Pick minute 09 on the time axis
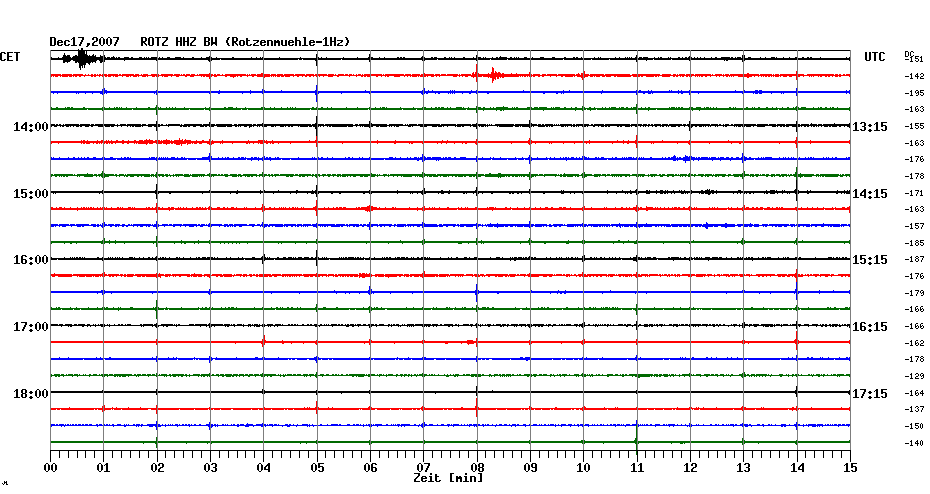 530,468
